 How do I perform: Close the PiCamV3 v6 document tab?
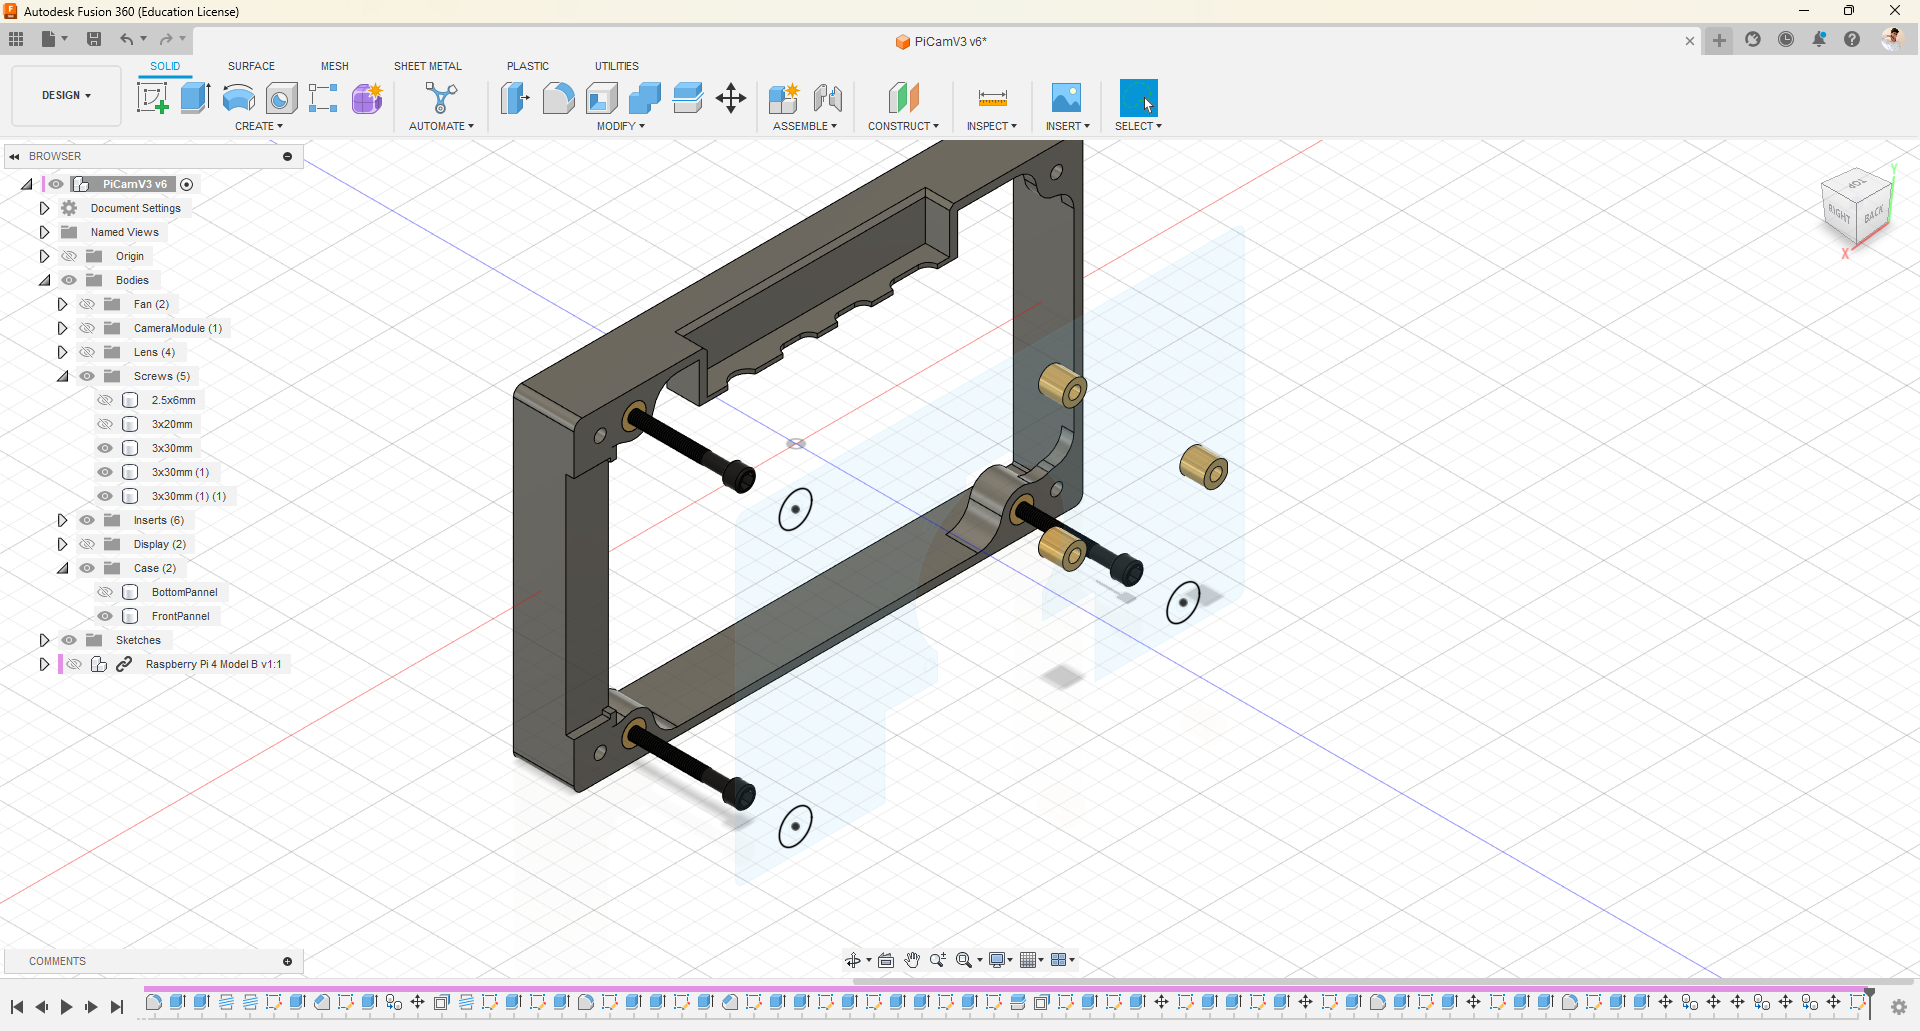(1690, 41)
